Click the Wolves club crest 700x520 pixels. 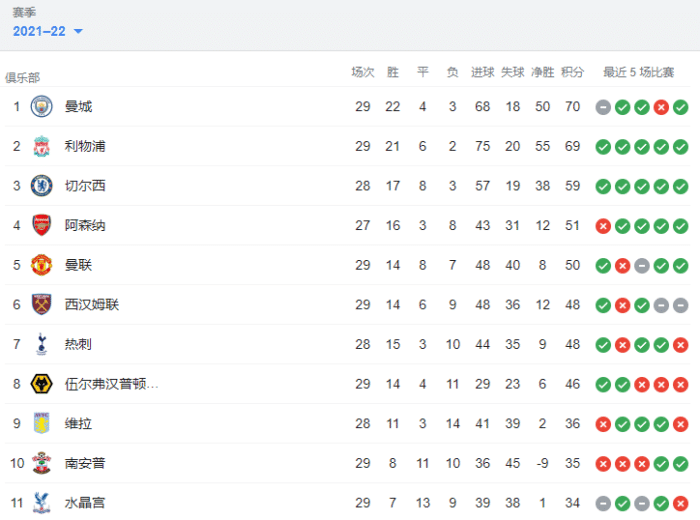click(41, 384)
